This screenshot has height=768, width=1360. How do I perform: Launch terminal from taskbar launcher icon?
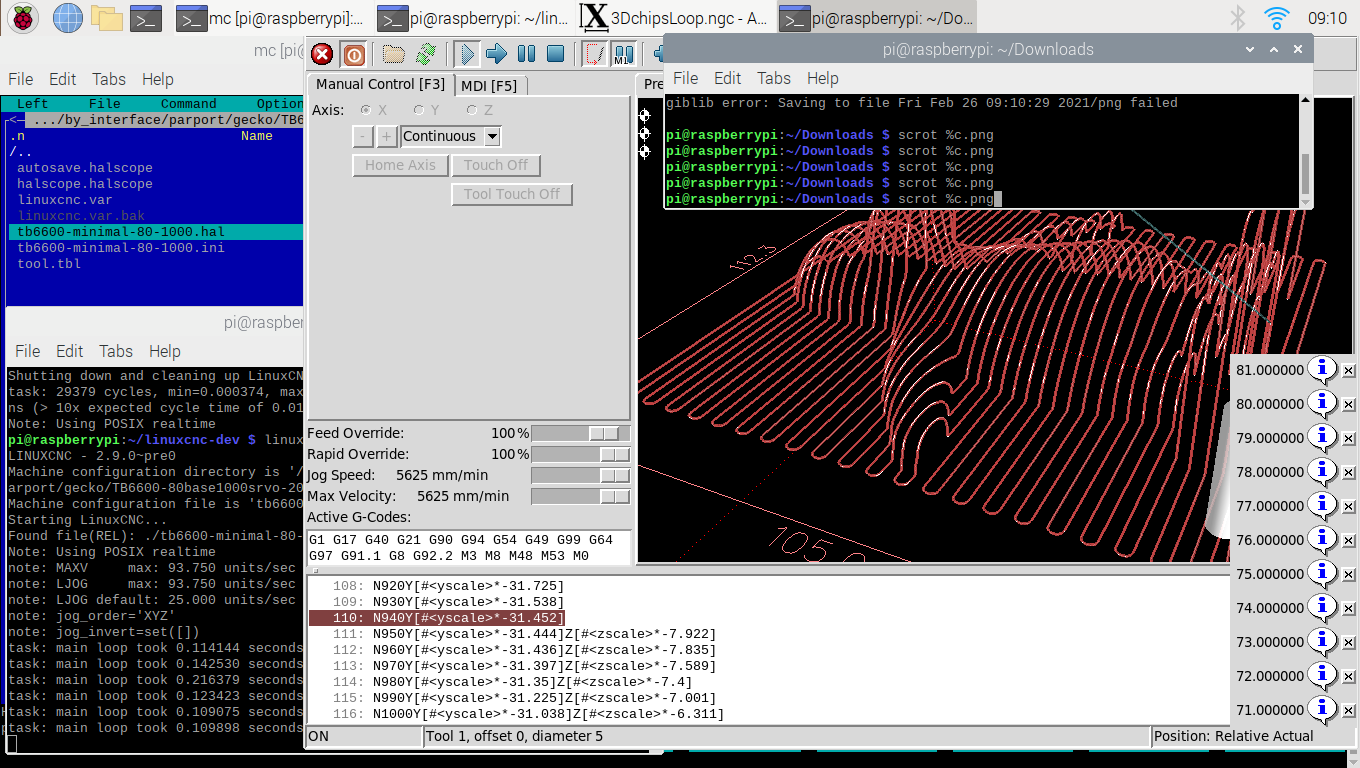(146, 18)
